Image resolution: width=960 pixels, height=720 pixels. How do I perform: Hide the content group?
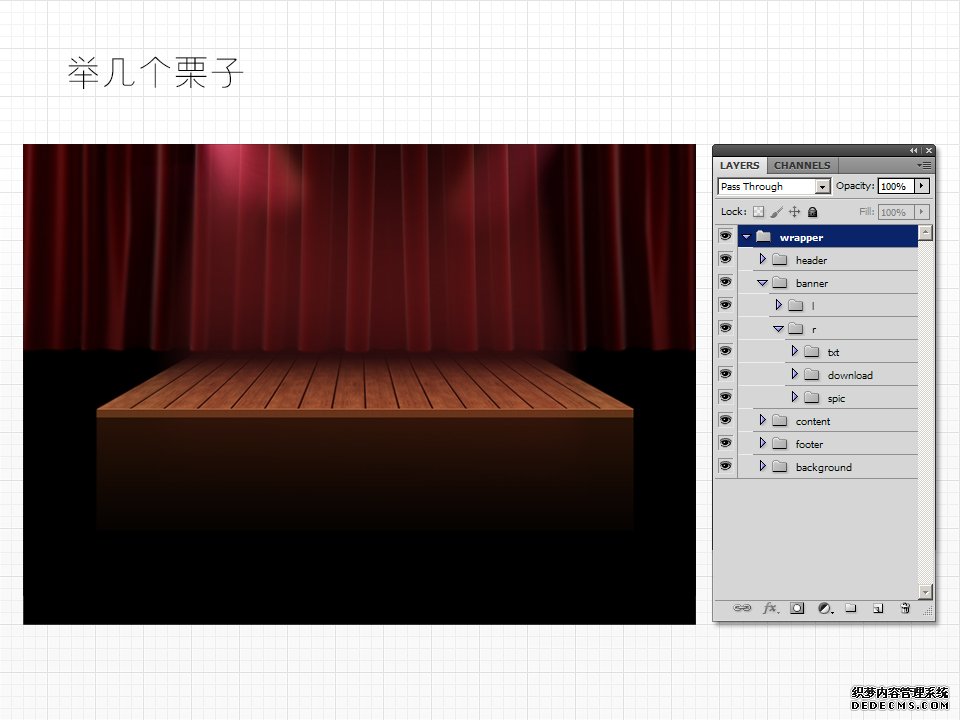[x=726, y=420]
